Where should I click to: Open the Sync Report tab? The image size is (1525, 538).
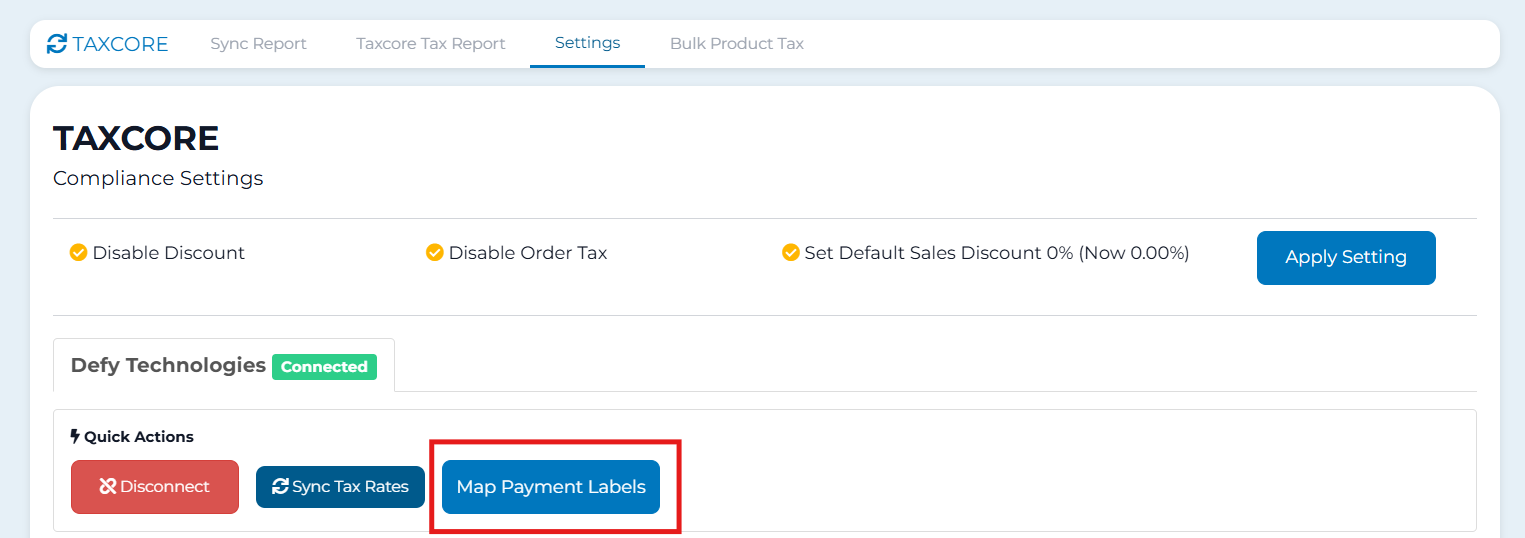258,44
